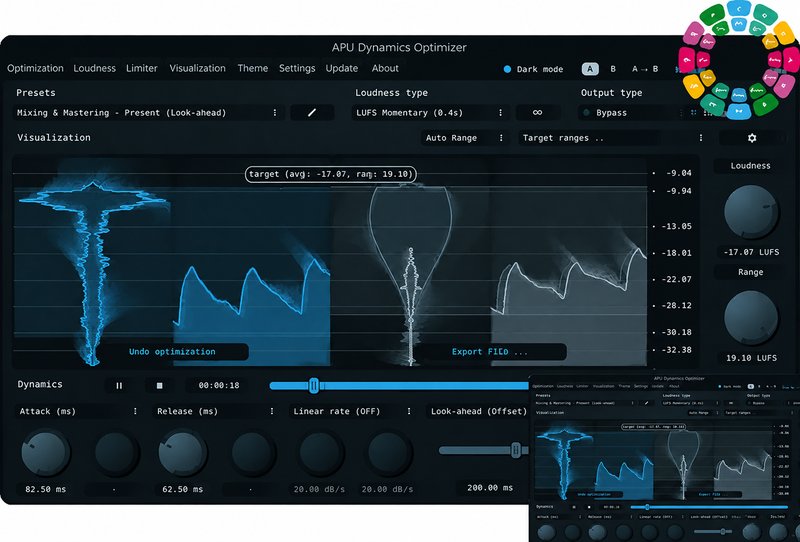
Task: Click the target avg/range tooltip label
Action: [x=331, y=174]
